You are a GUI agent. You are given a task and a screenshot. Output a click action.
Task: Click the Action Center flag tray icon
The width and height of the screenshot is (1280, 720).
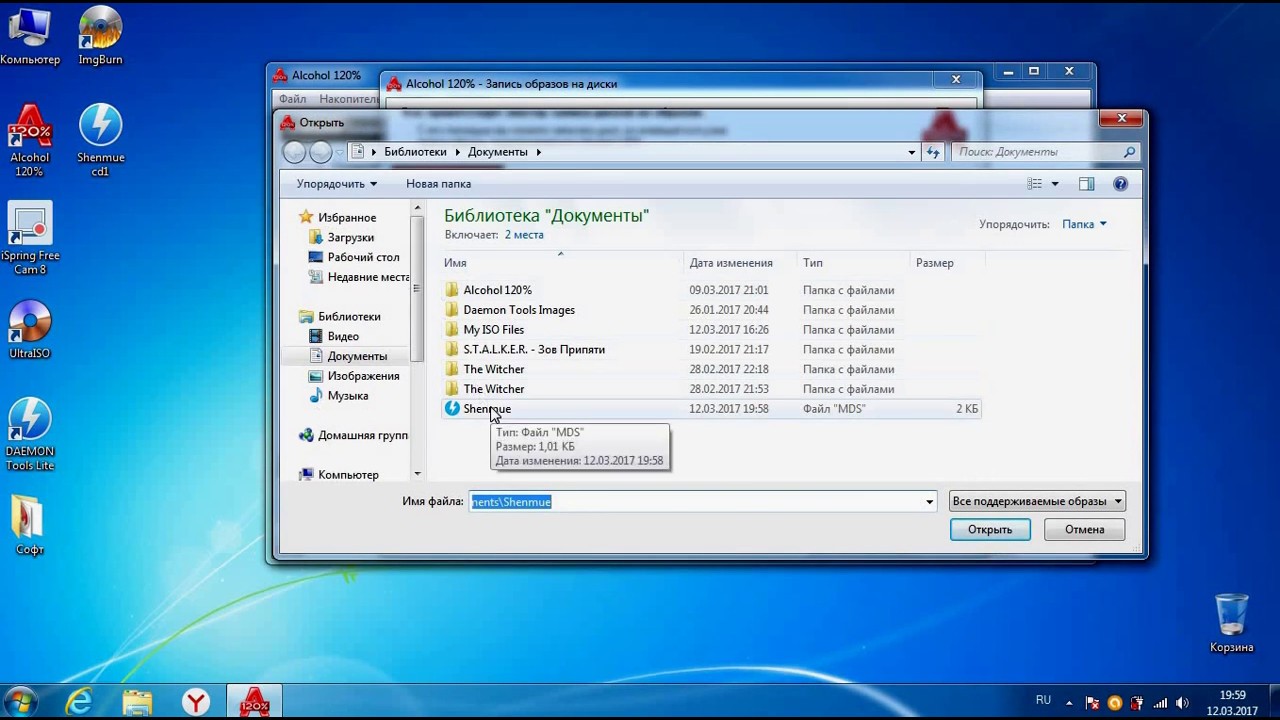point(1093,703)
